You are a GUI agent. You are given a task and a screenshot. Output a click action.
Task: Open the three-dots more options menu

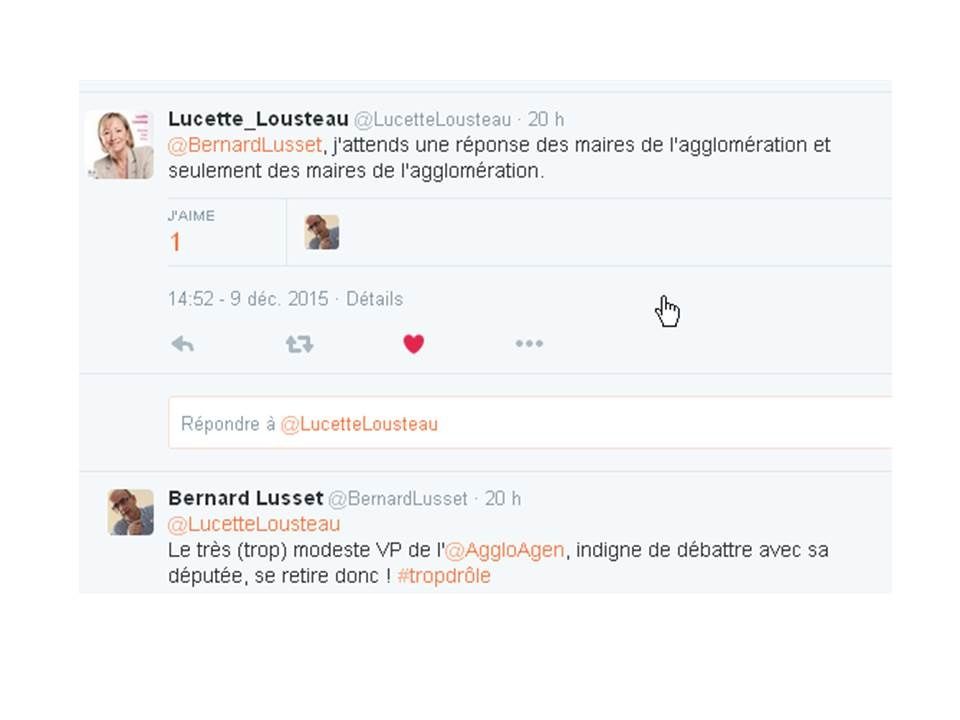pos(529,343)
